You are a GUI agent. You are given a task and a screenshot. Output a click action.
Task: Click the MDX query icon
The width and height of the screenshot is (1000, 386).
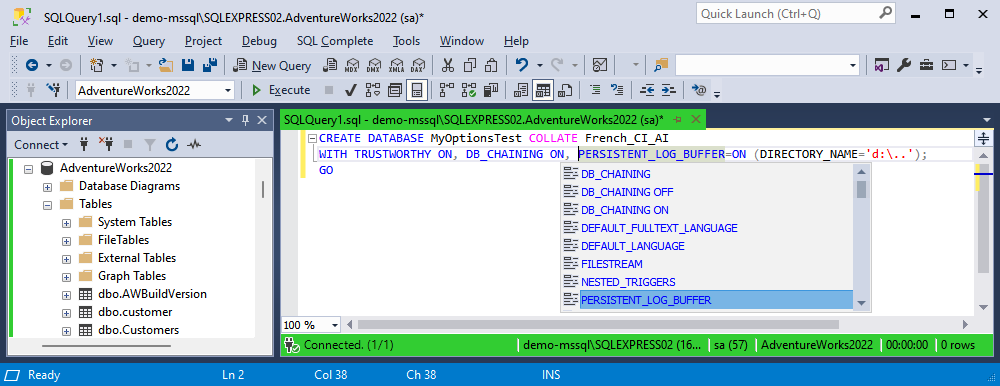352,65
